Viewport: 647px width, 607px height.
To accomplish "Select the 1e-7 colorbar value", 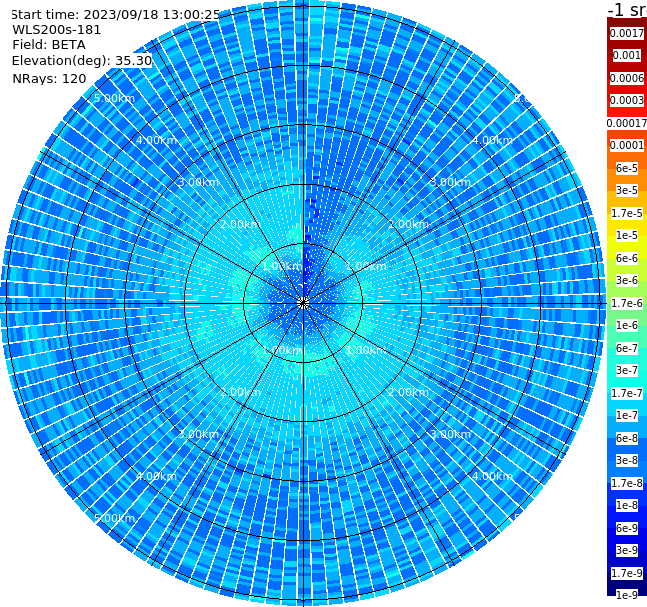I will coord(627,415).
